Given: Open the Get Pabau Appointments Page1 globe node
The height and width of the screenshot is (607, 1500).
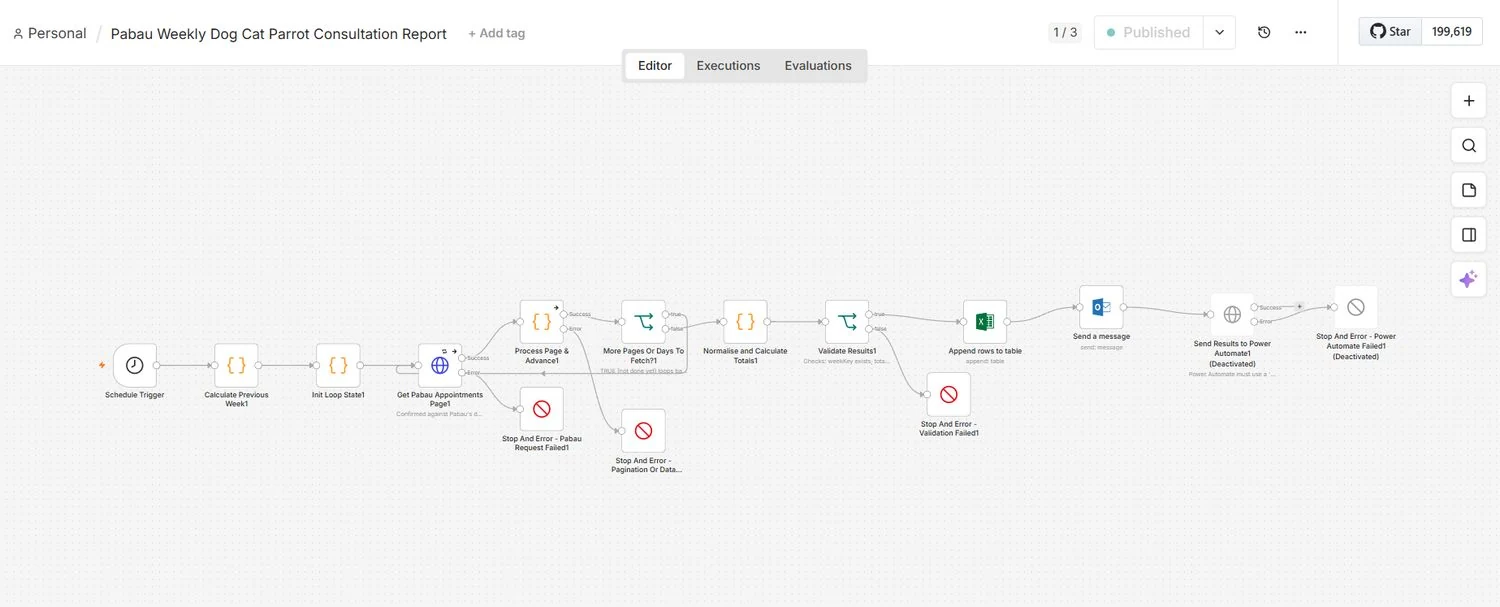Looking at the screenshot, I should [x=440, y=366].
